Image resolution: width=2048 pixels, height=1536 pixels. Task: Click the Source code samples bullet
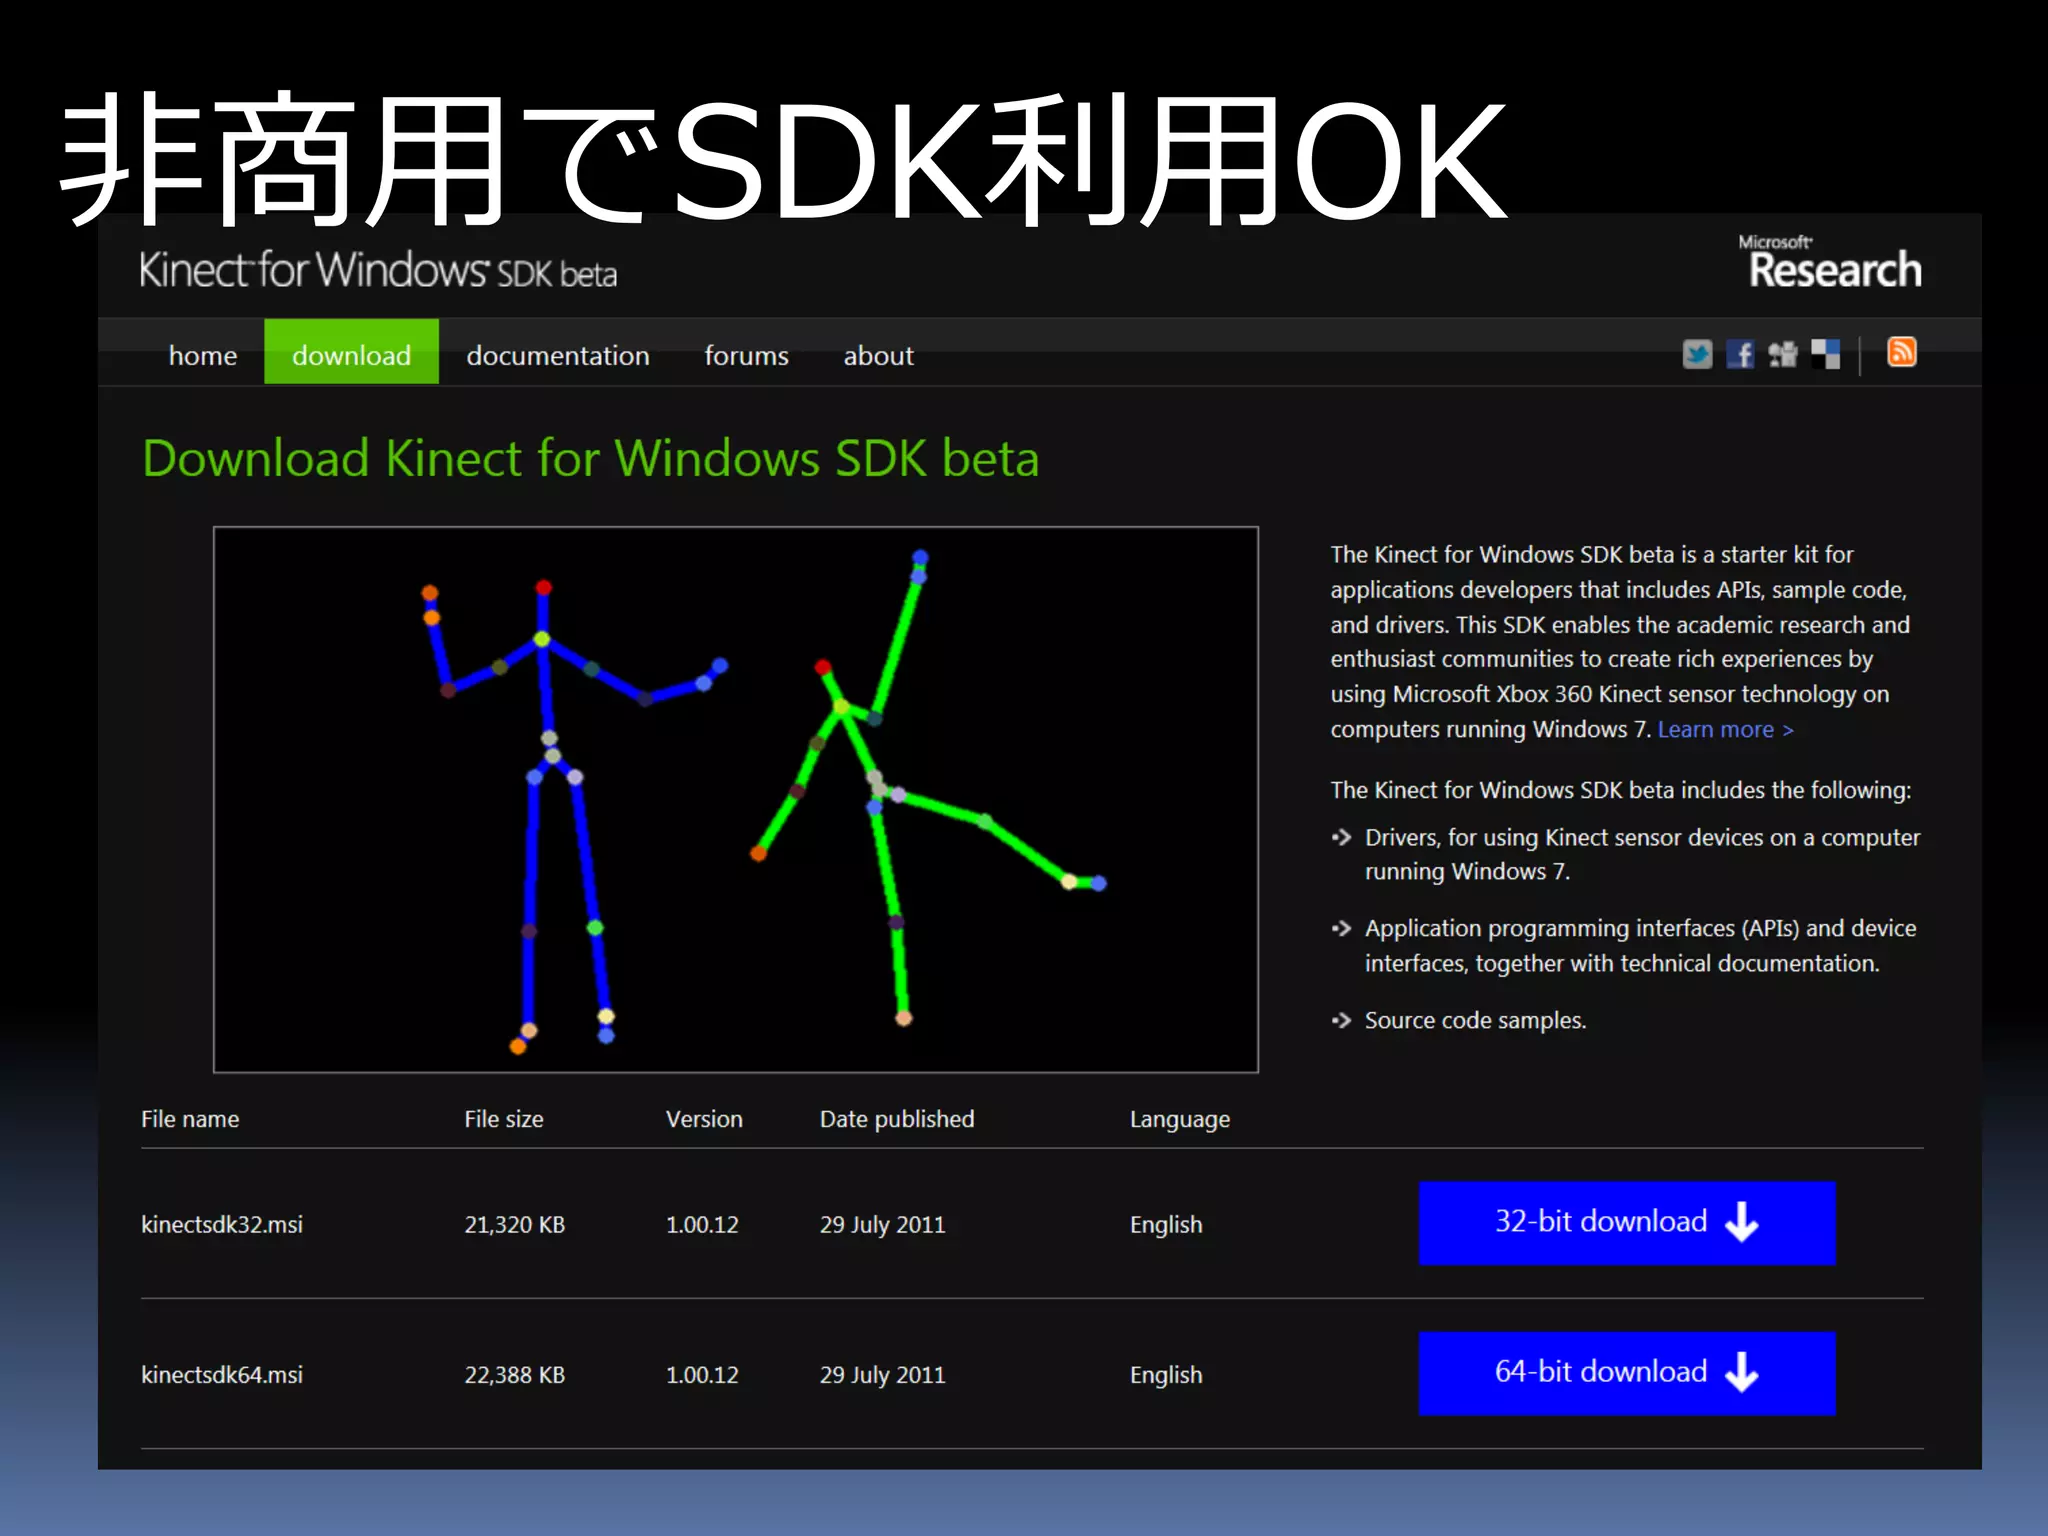(1475, 1020)
